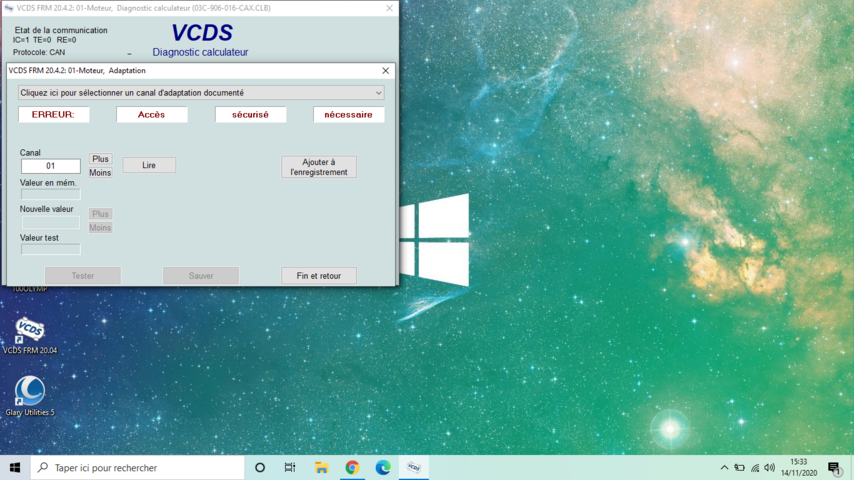Click the Diagnostic calculateur heading
This screenshot has height=480, width=854.
[x=200, y=52]
